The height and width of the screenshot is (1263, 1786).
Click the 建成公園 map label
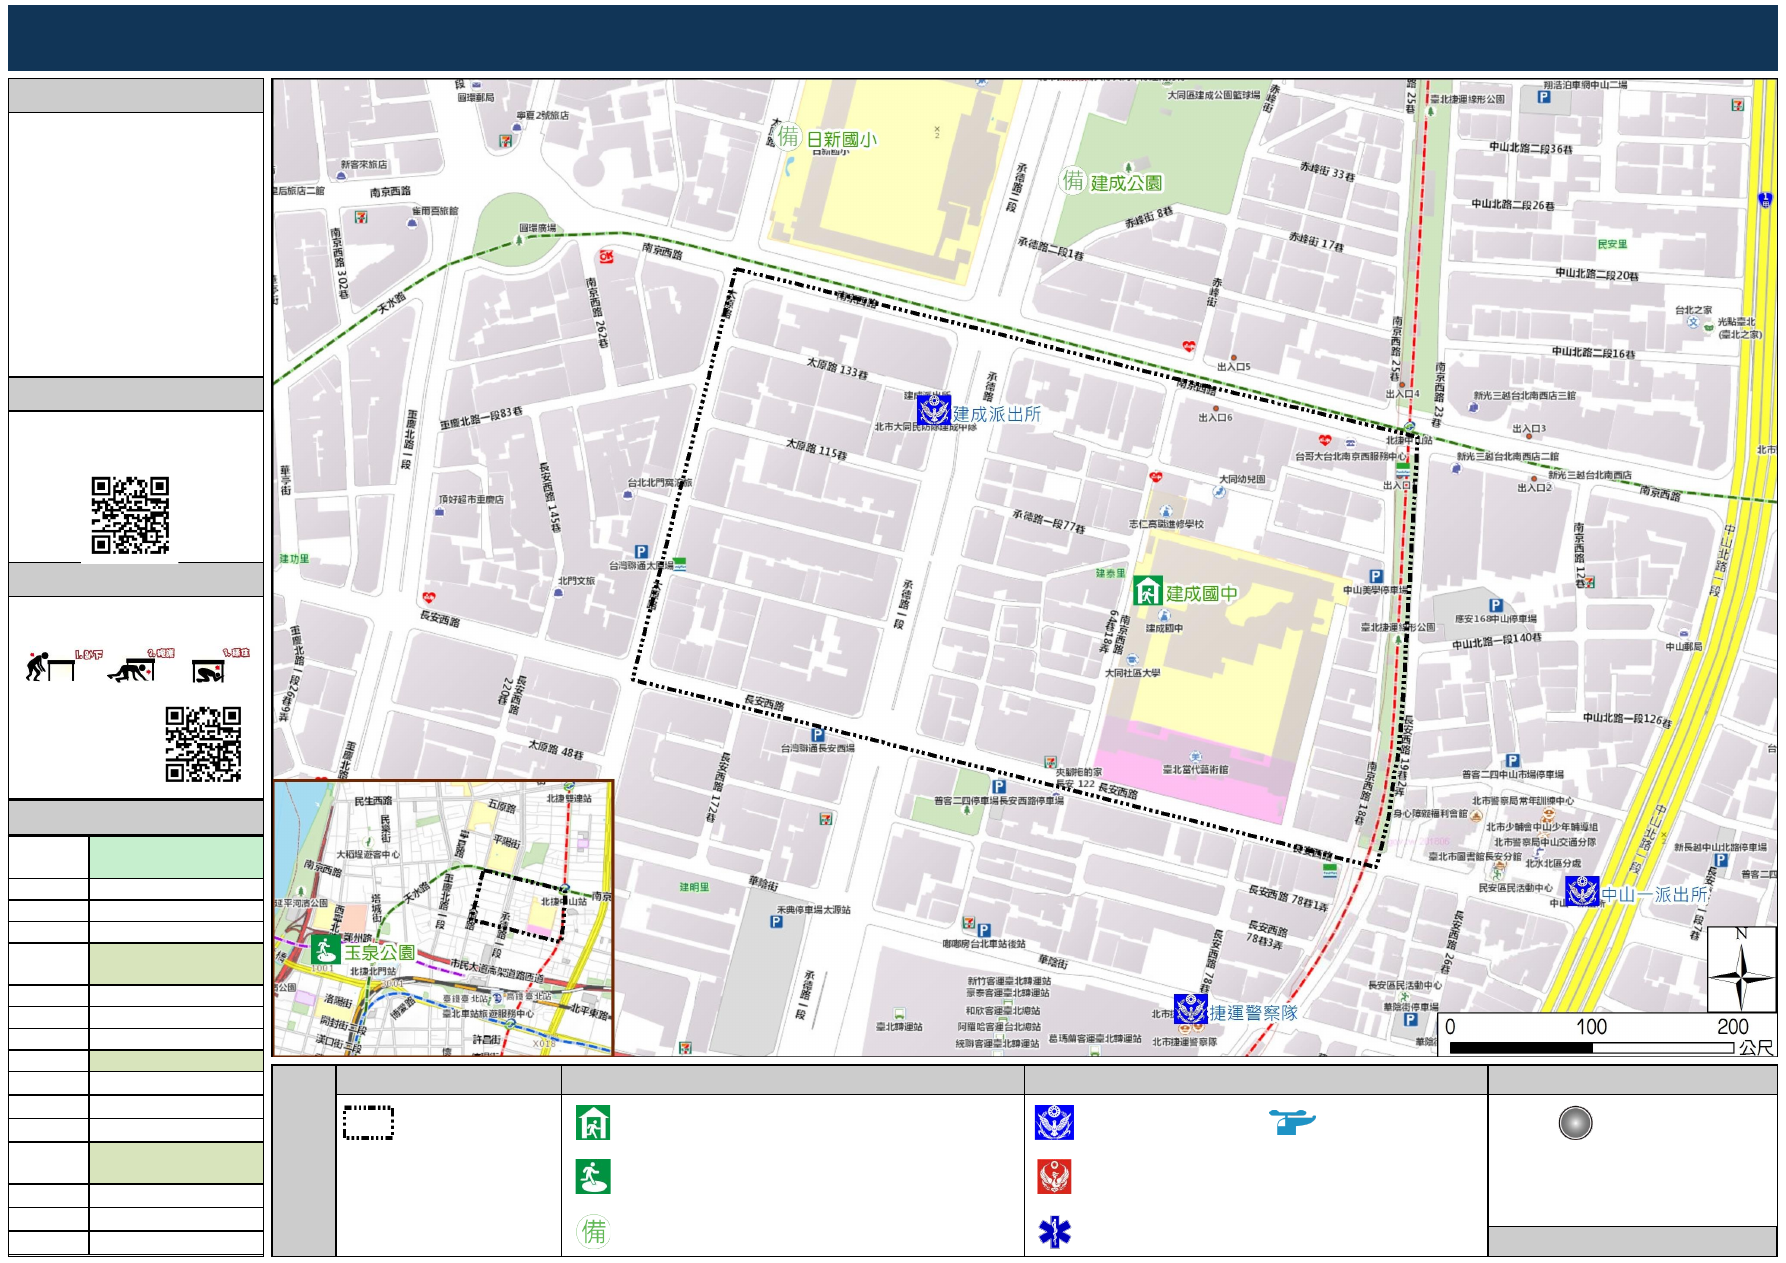1127,183
